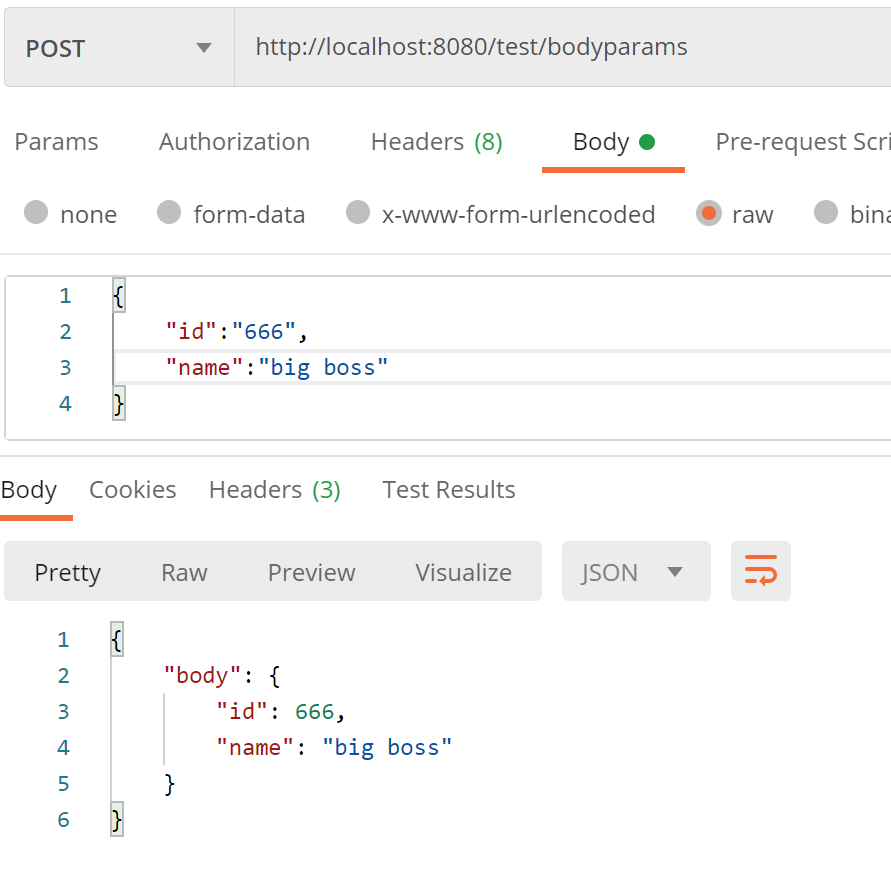This screenshot has width=891, height=875.
Task: Select the raw body radio option
Action: (x=709, y=213)
